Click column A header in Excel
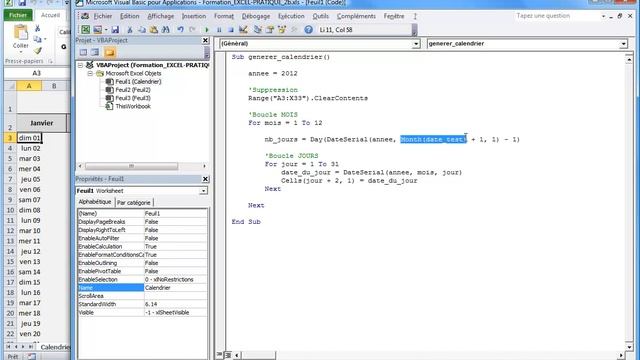Viewport: 640px width, 360px height. click(x=29, y=86)
